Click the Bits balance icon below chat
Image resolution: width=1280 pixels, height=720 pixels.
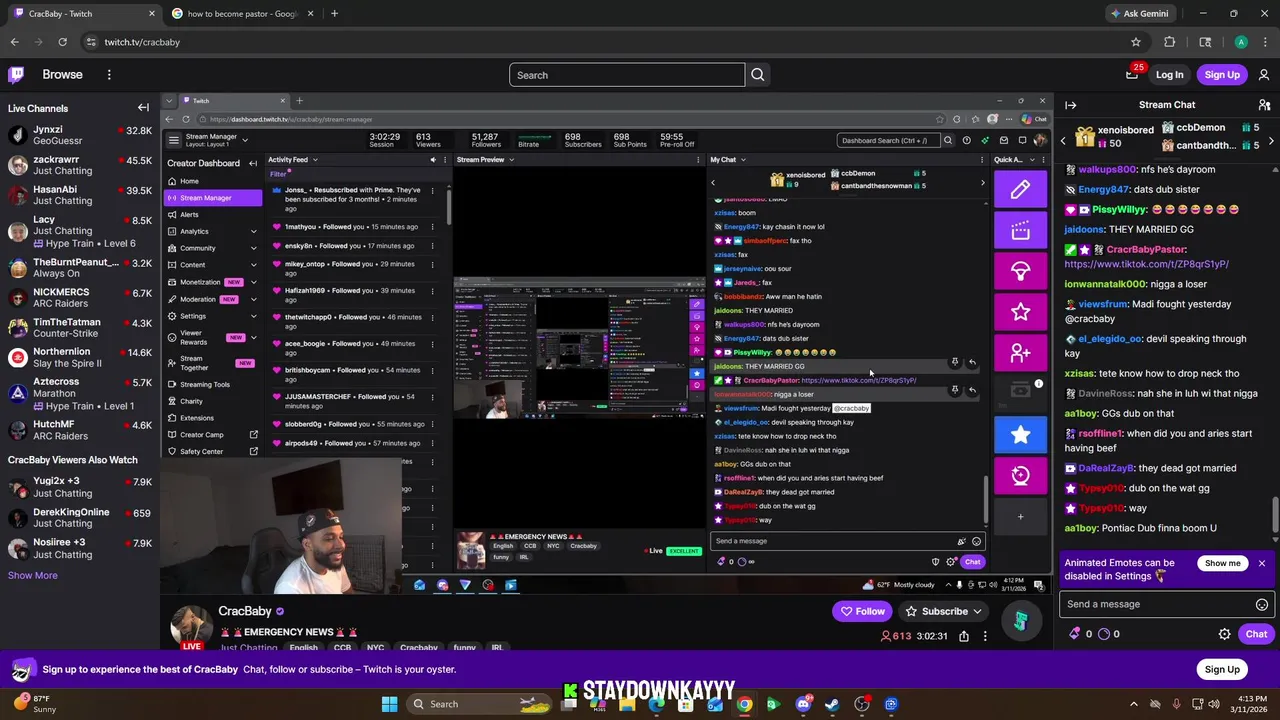tap(1075, 634)
